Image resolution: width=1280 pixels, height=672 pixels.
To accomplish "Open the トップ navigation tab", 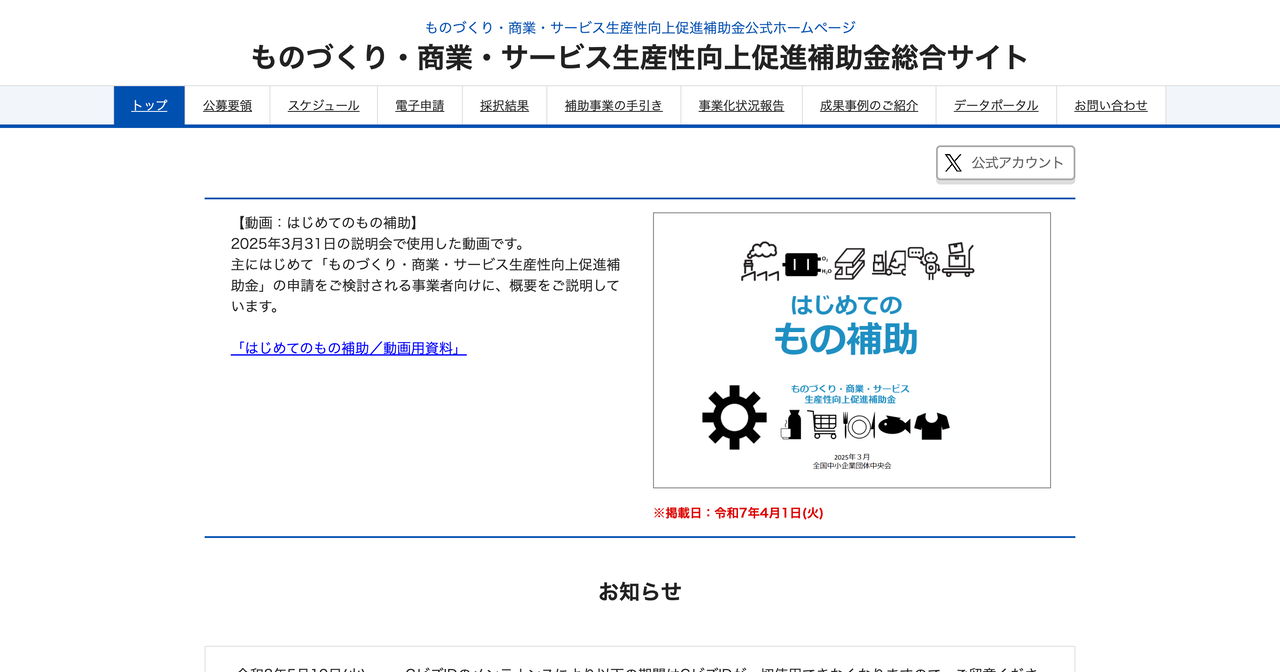I will click(149, 105).
